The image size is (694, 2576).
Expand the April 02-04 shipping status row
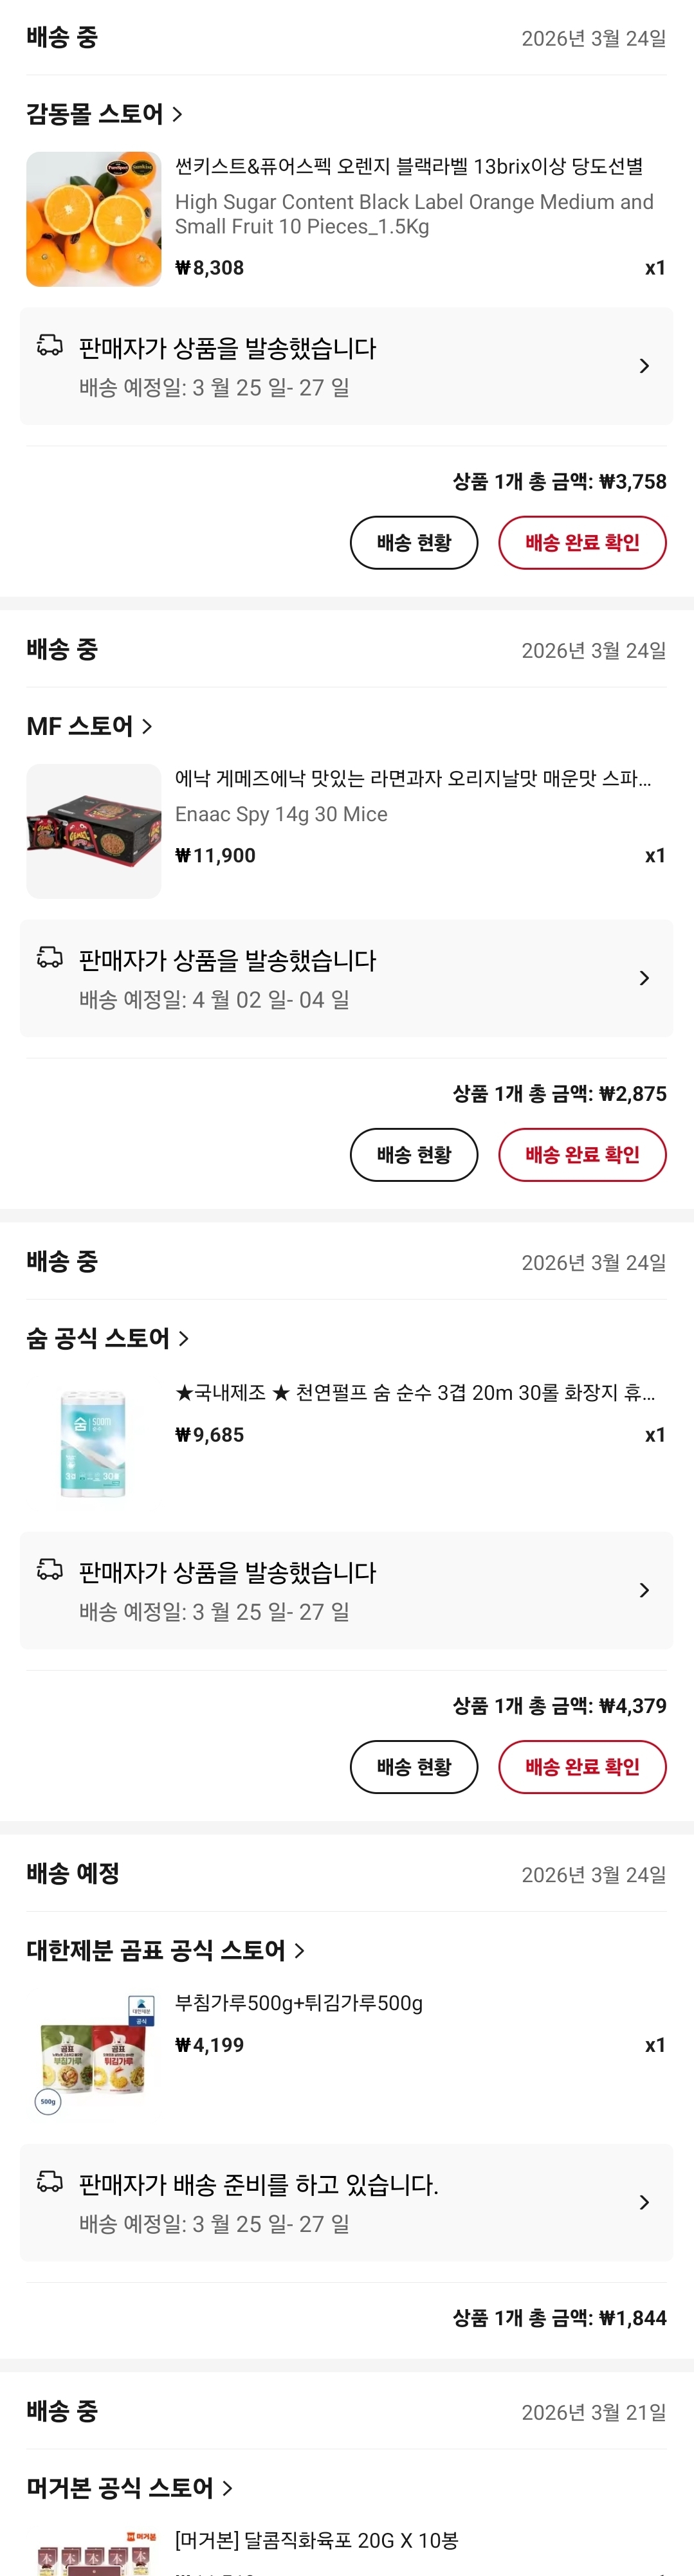644,978
